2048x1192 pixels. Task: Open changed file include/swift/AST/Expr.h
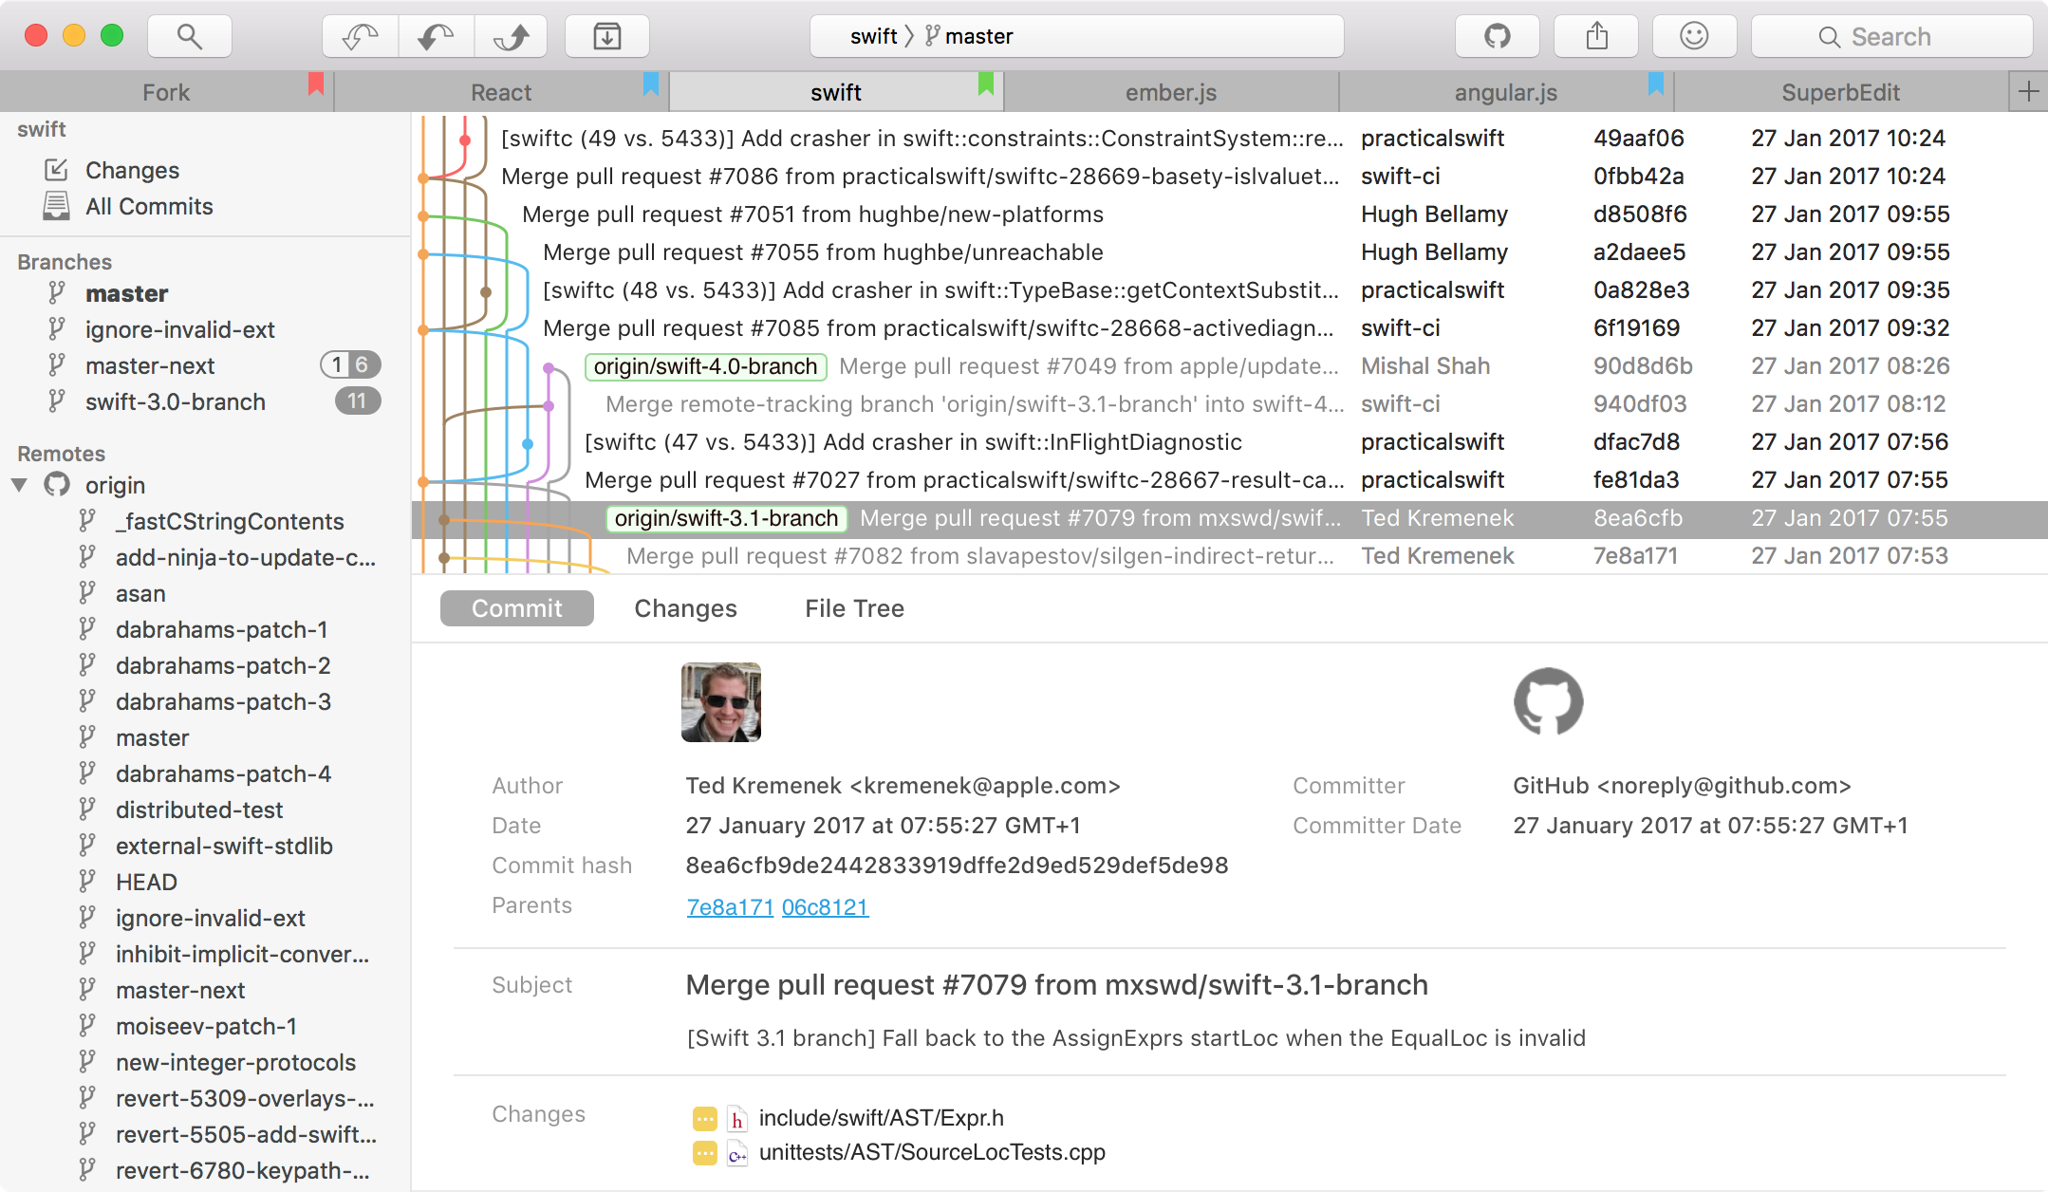click(881, 1118)
